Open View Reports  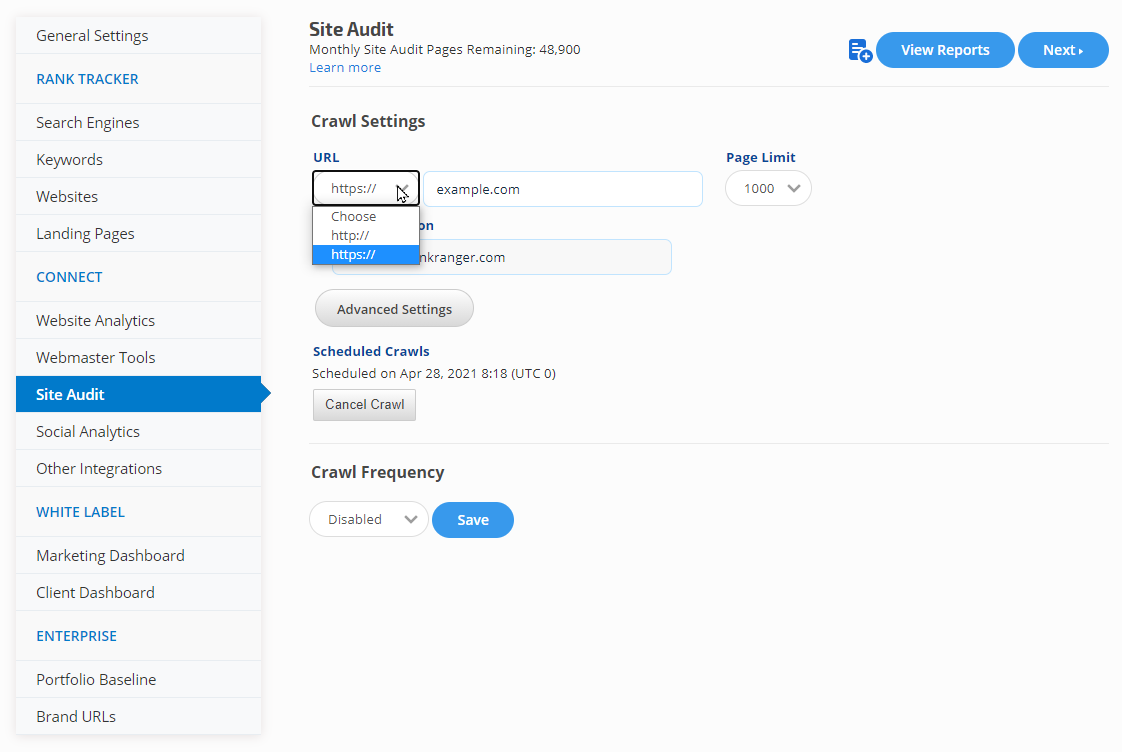[945, 50]
